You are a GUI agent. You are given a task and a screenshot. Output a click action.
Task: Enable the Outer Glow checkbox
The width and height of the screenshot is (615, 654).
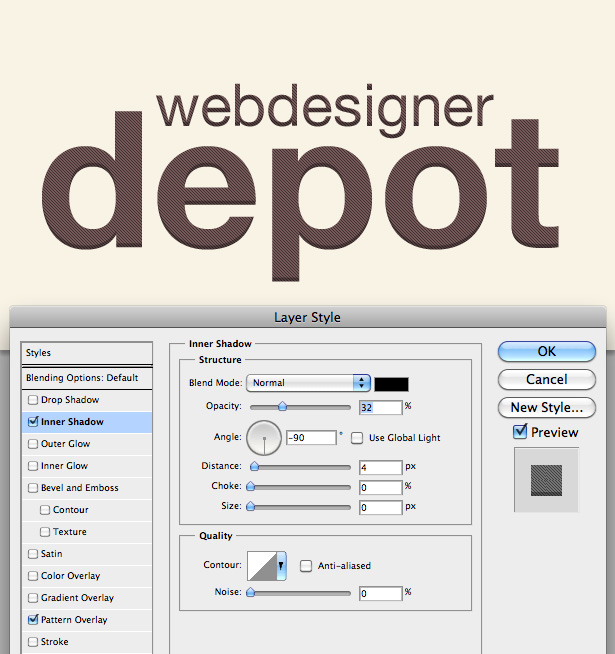(33, 444)
